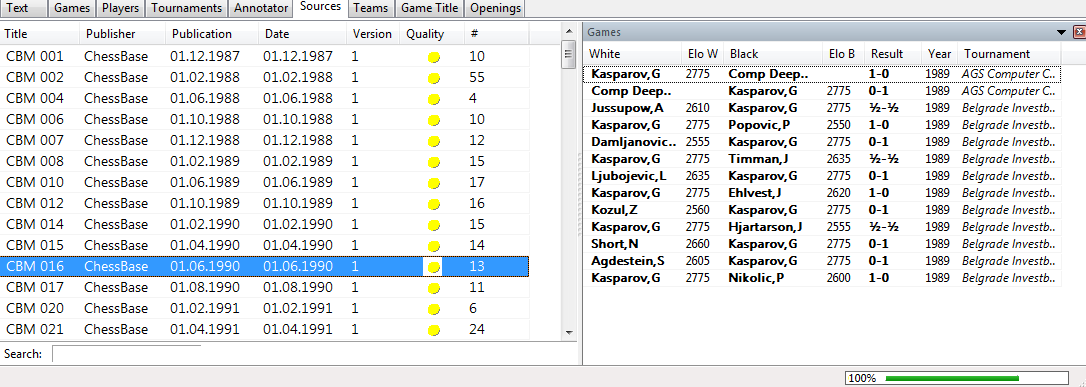This screenshot has width=1086, height=387.
Task: Select the Short,N versus Kasparov,G game
Action: (821, 244)
